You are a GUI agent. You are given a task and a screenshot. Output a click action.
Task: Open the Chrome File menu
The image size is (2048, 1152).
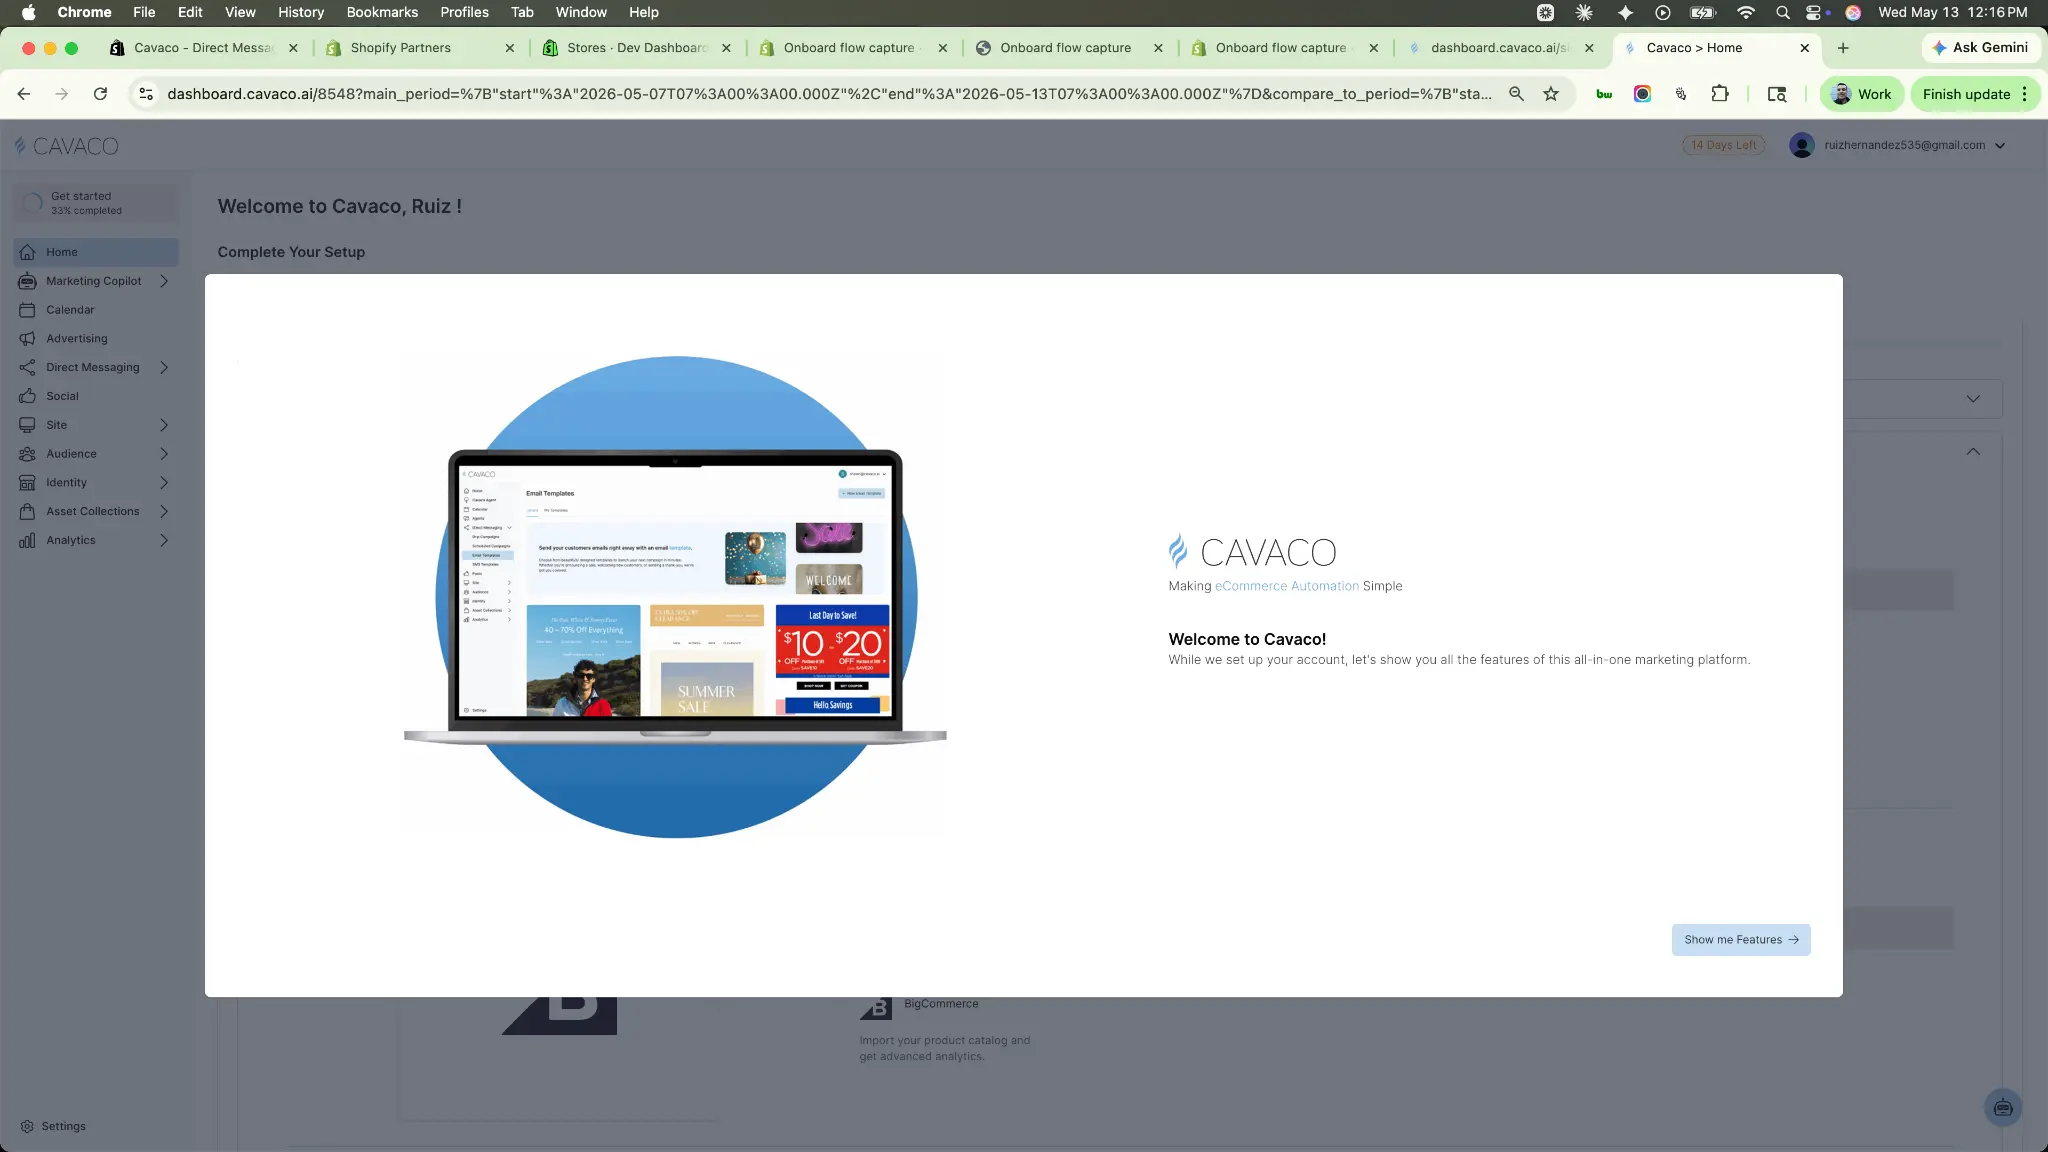pyautogui.click(x=144, y=12)
